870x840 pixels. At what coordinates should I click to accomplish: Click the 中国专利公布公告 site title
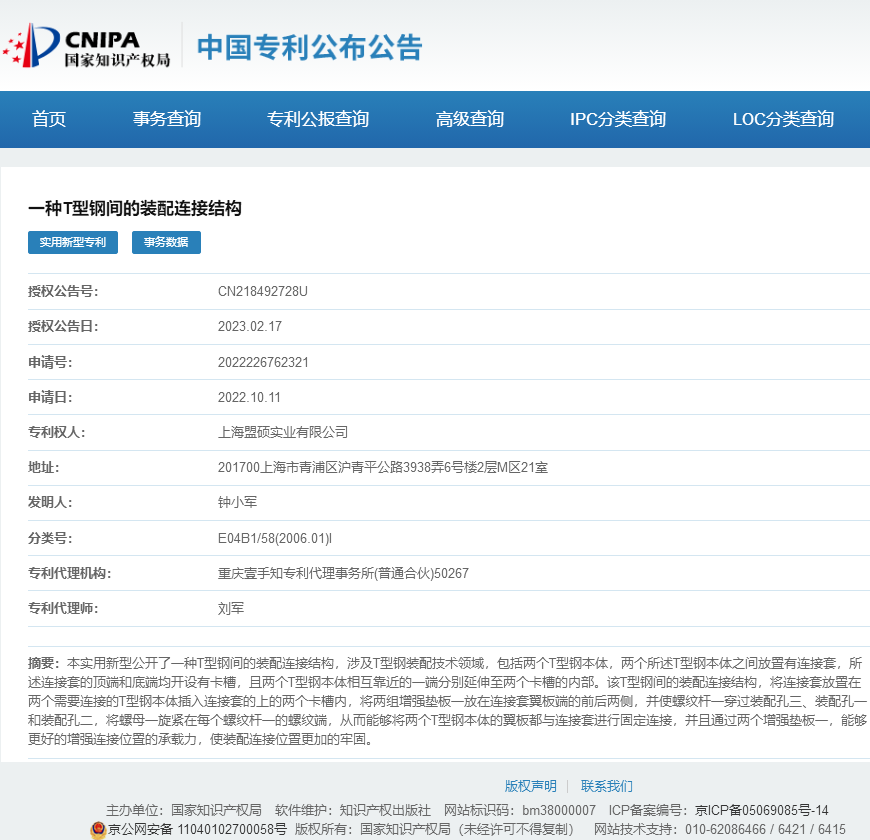pos(309,47)
